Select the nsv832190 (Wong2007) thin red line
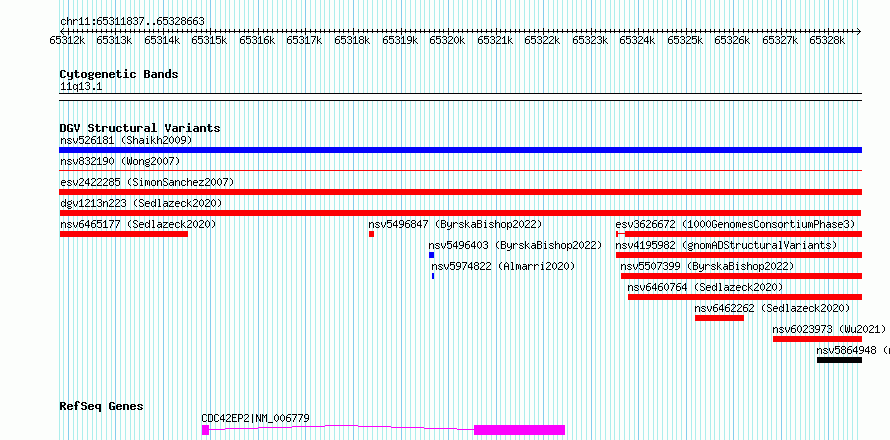 [x=460, y=170]
